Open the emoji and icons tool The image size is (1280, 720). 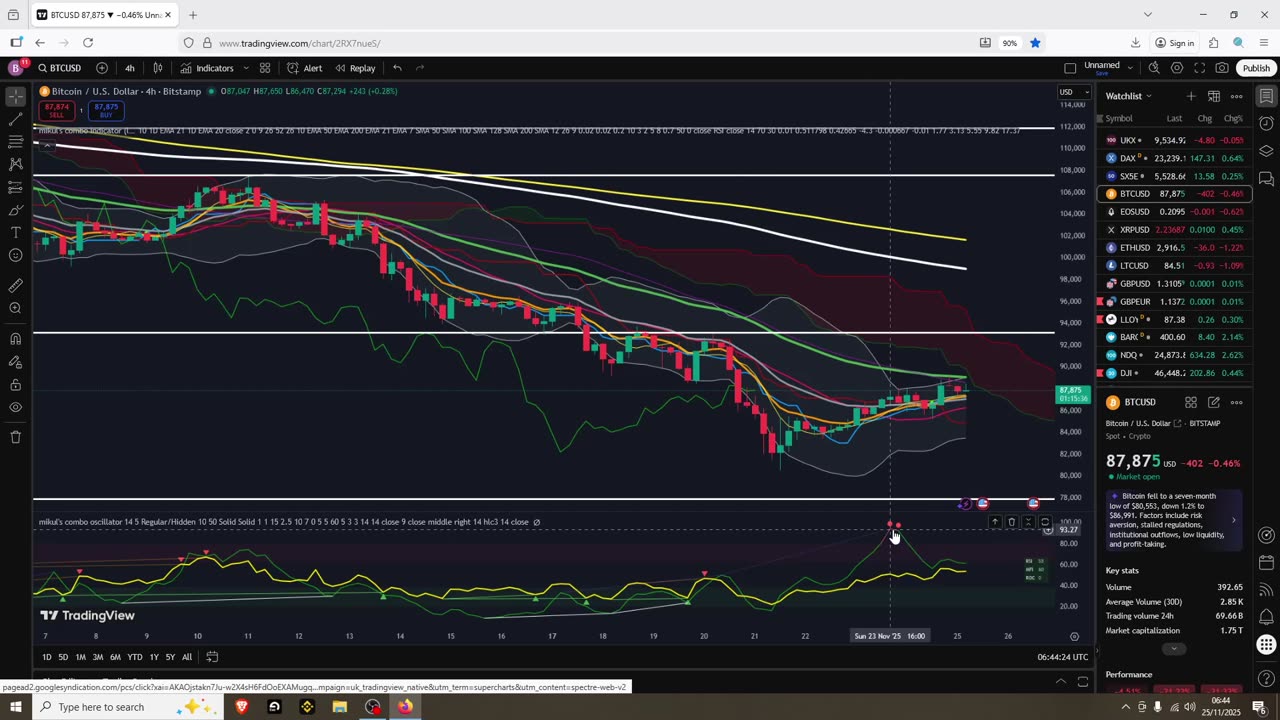point(15,256)
